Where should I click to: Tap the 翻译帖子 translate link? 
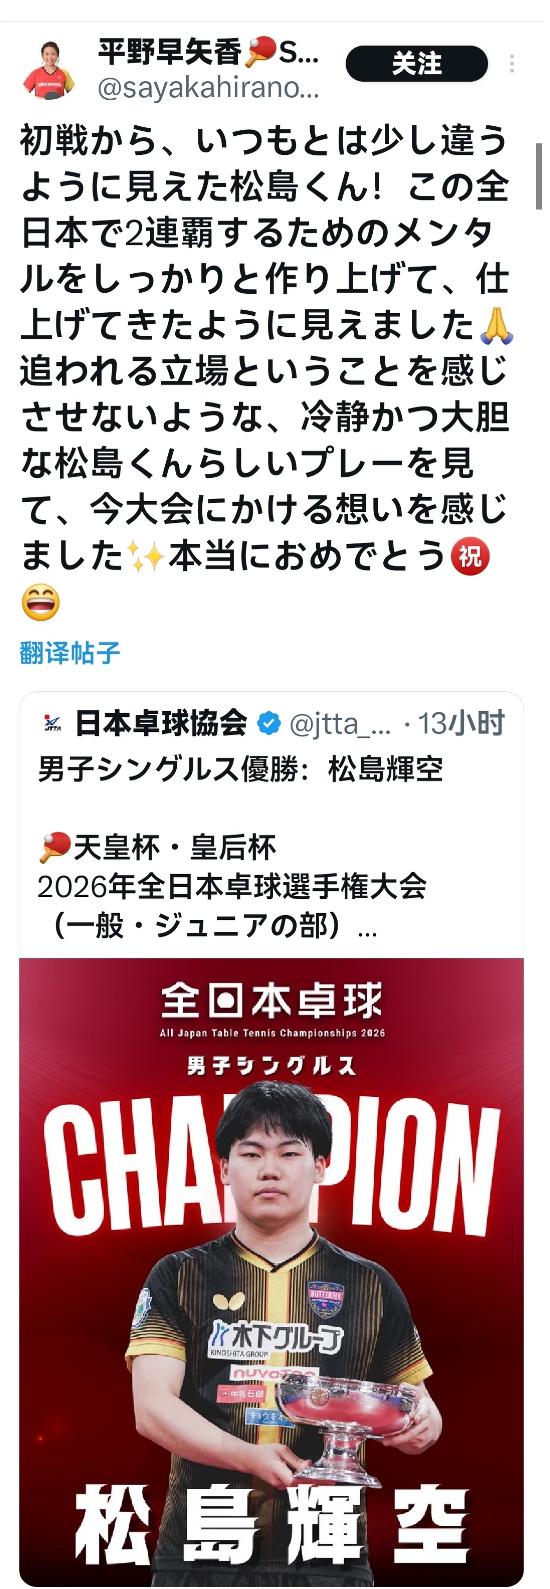[70, 654]
